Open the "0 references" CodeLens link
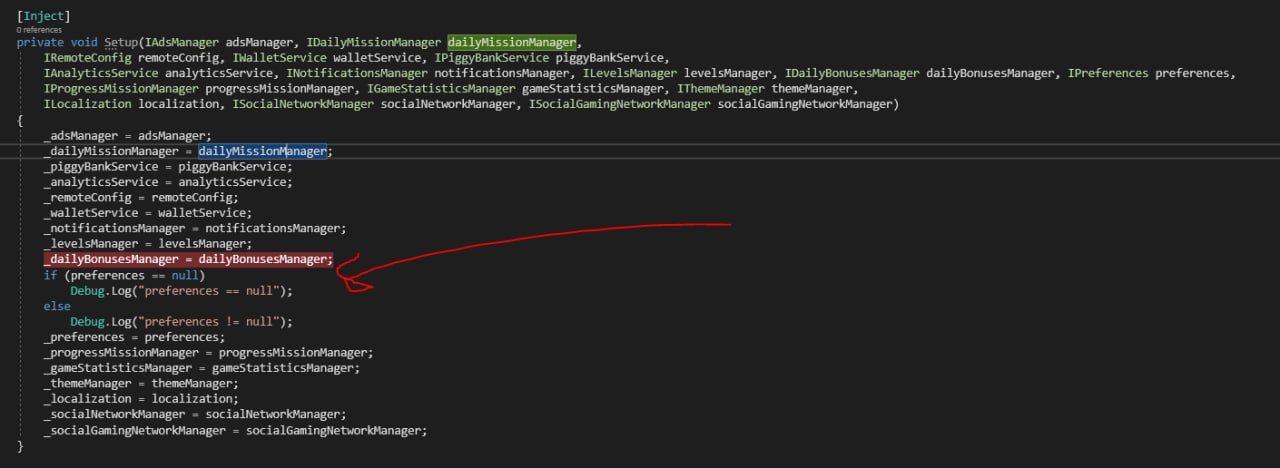1280x468 pixels. coord(39,30)
